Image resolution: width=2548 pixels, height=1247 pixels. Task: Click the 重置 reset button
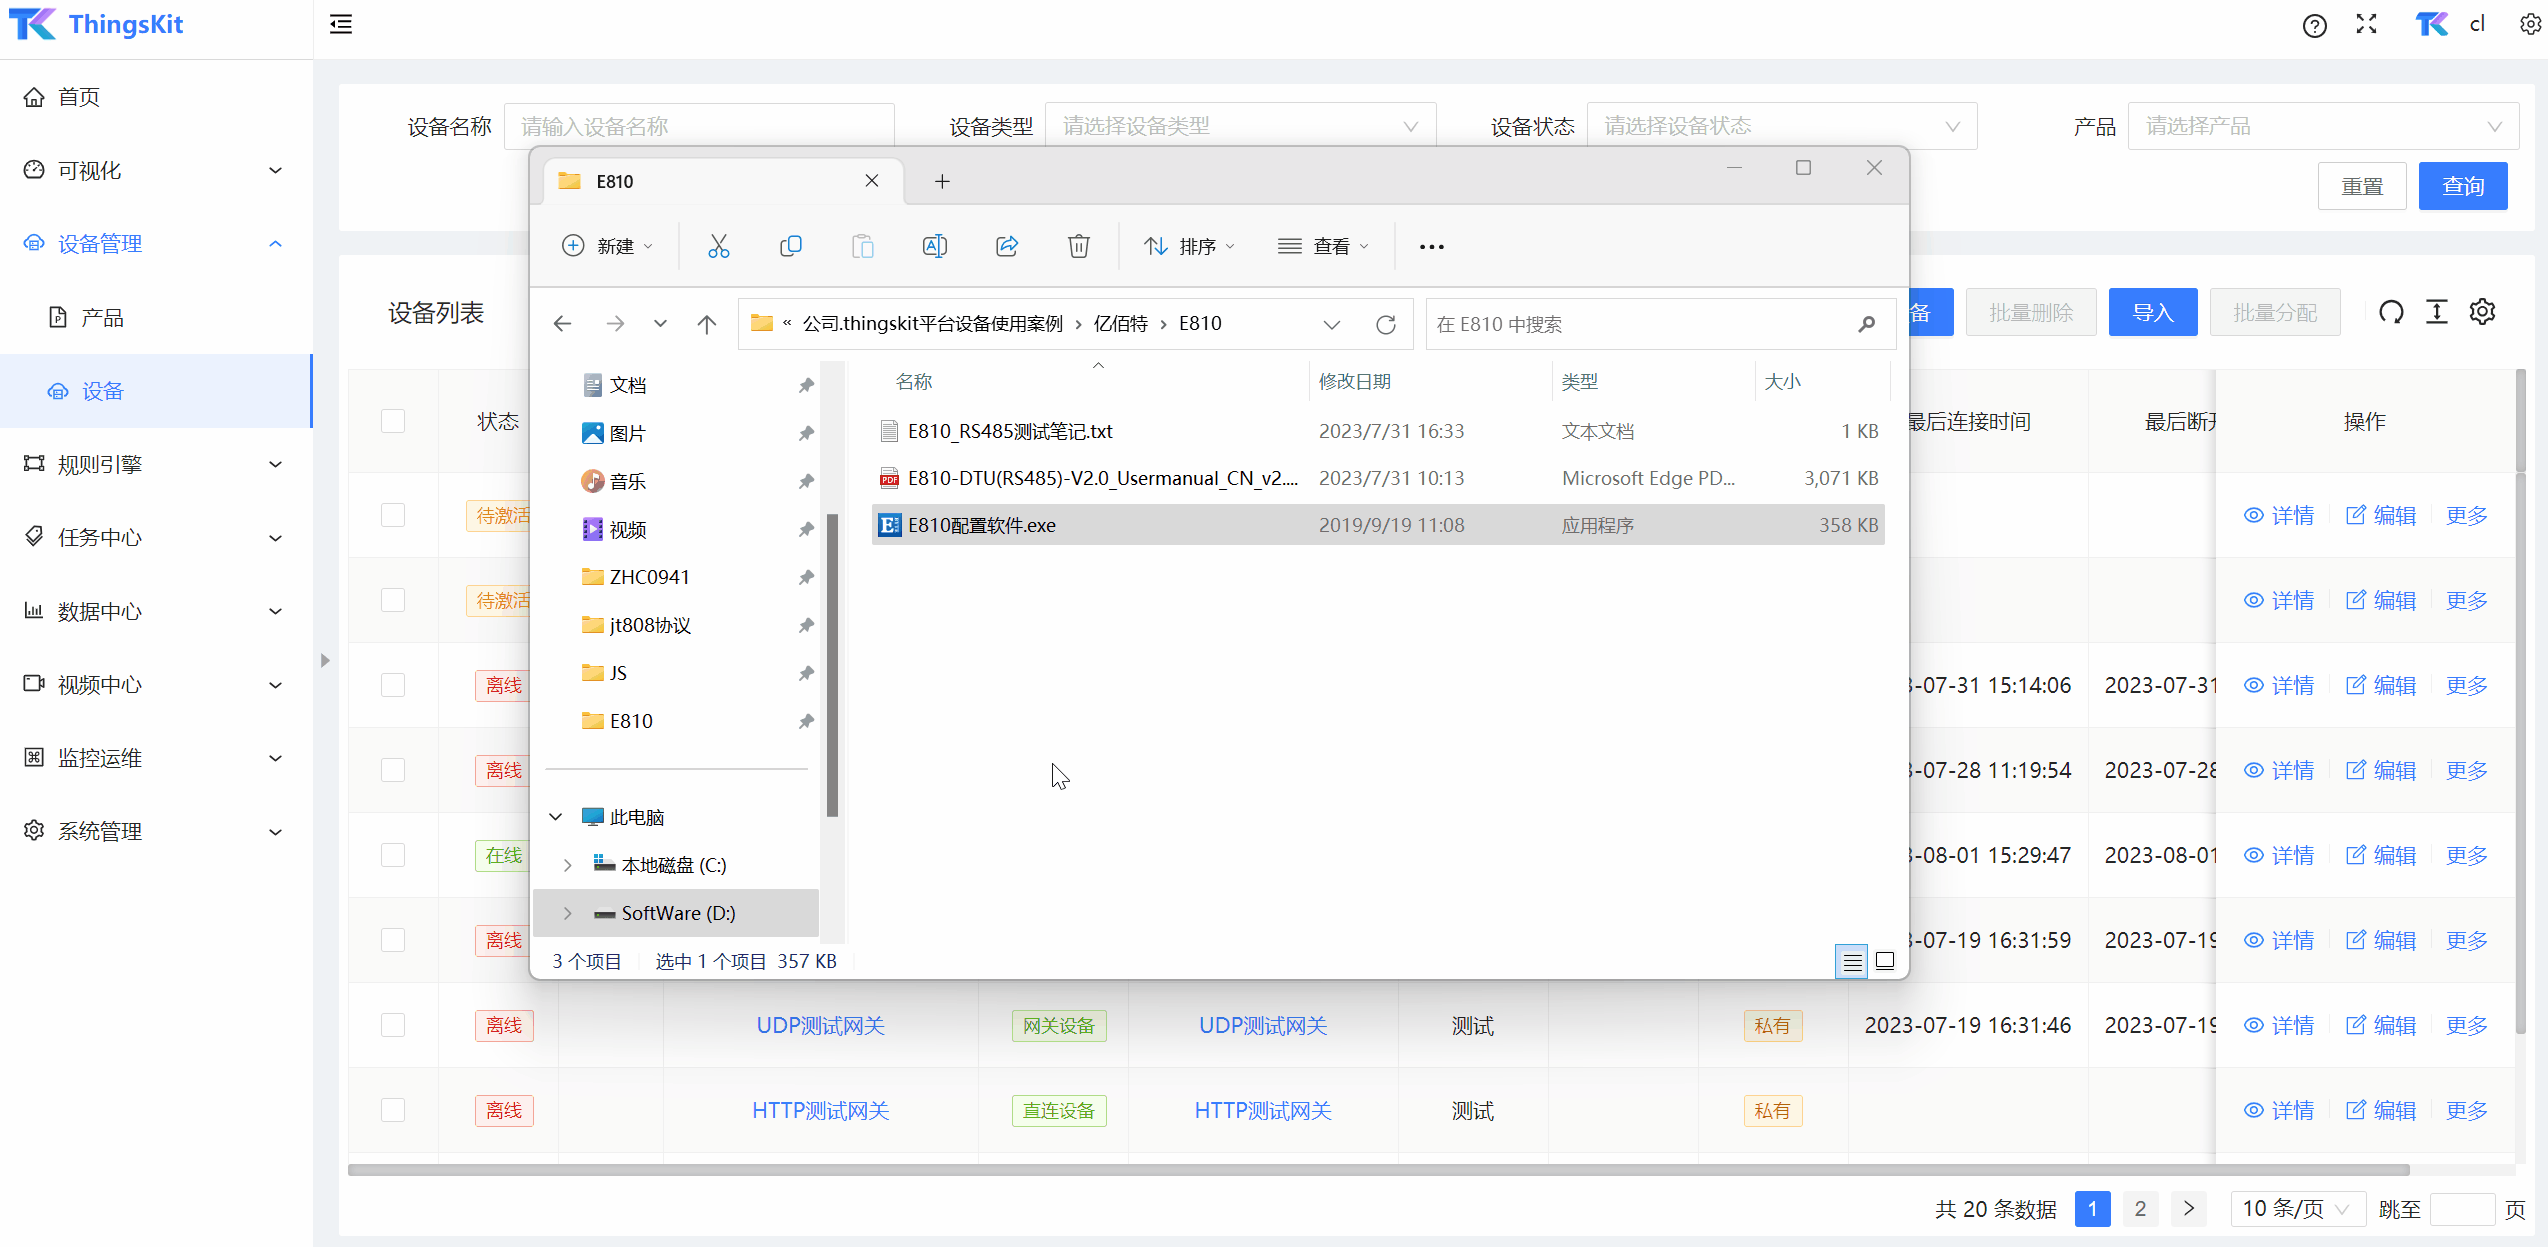(2362, 186)
